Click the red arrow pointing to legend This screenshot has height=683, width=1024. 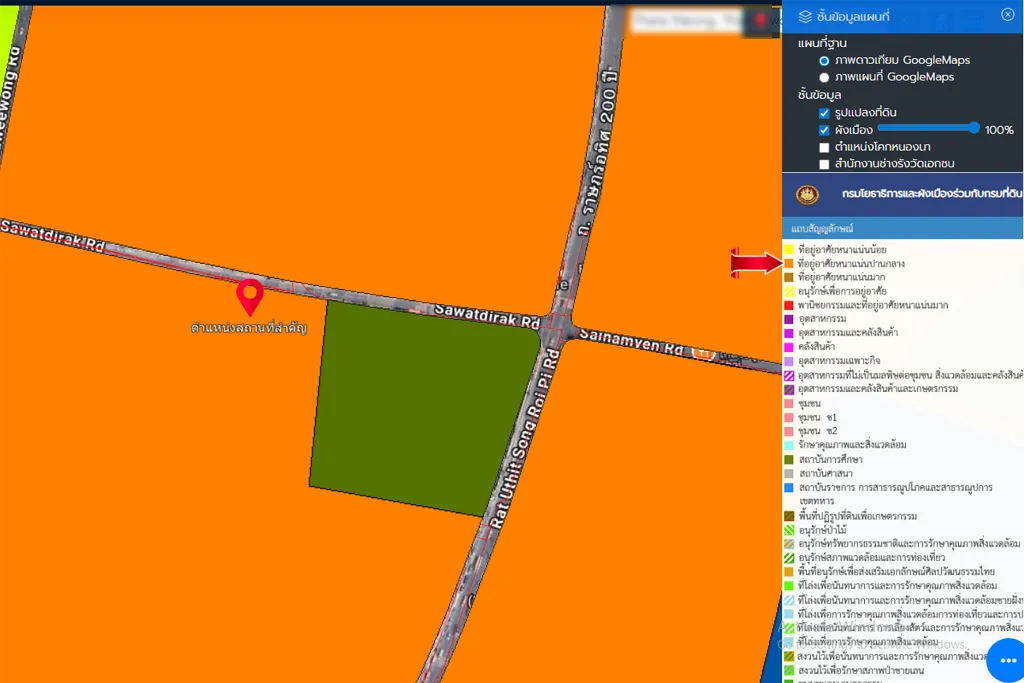[x=755, y=263]
